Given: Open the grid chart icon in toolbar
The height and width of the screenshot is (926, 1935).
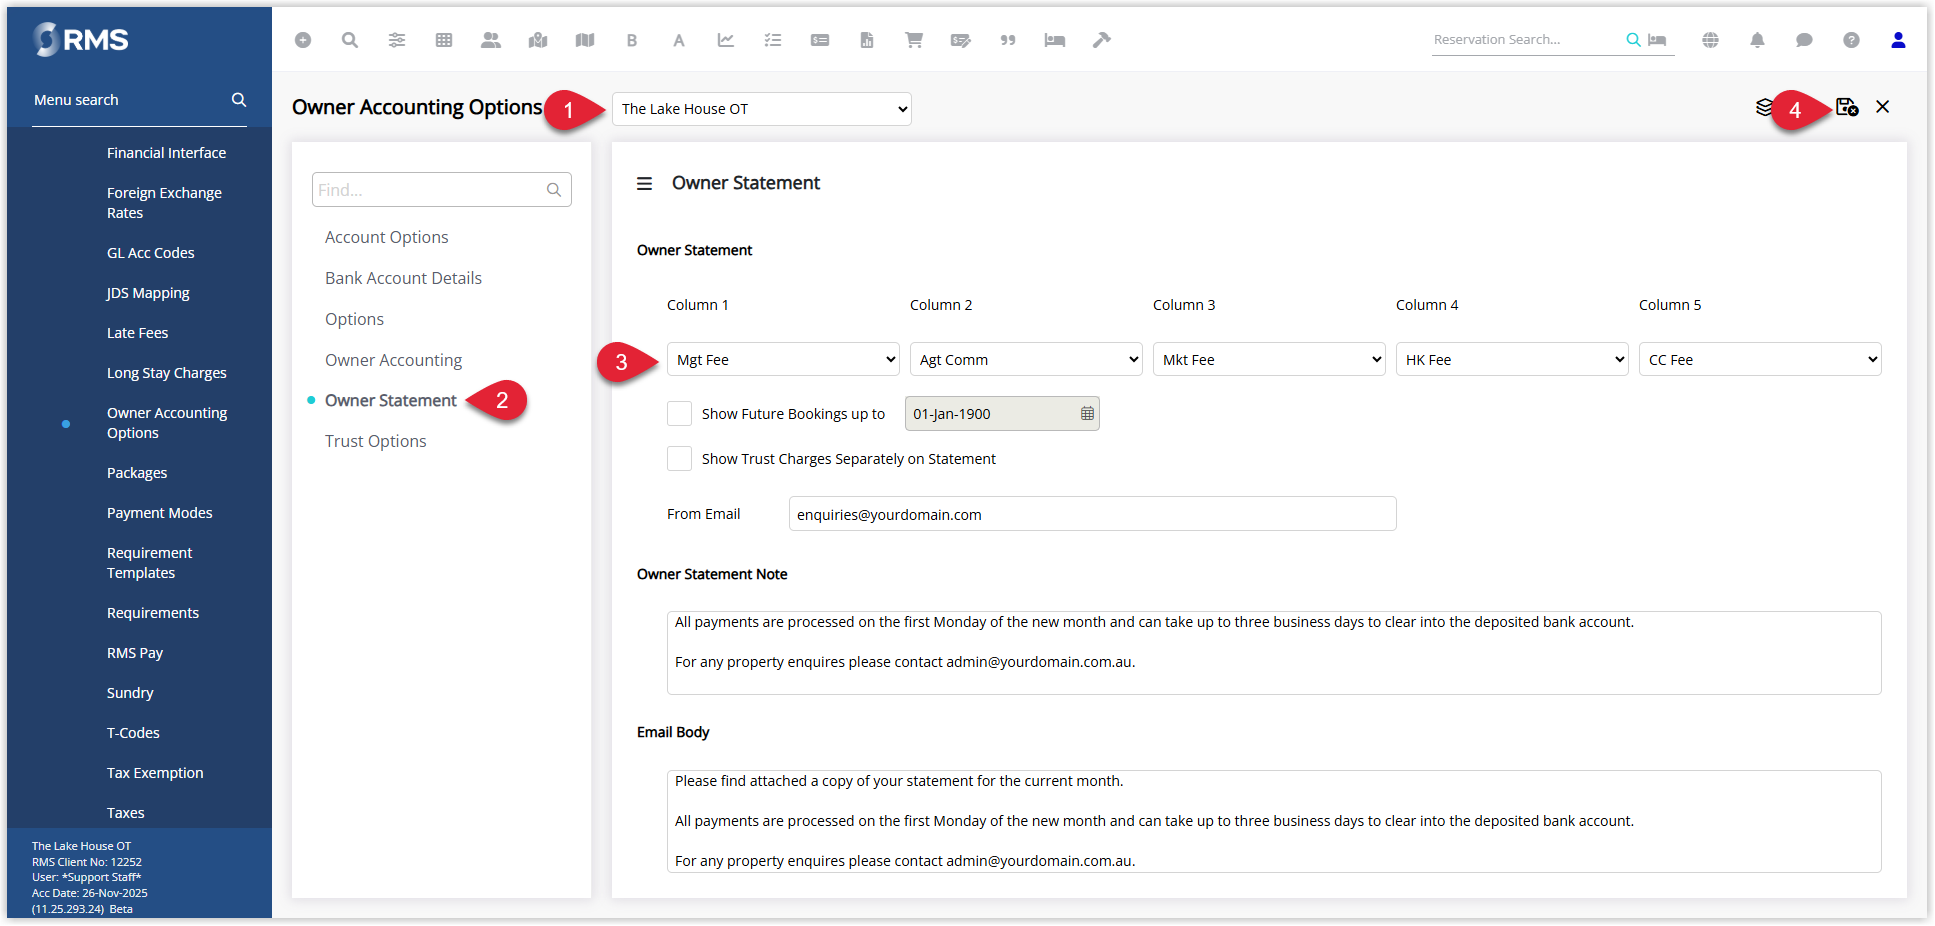Looking at the screenshot, I should click(x=444, y=40).
